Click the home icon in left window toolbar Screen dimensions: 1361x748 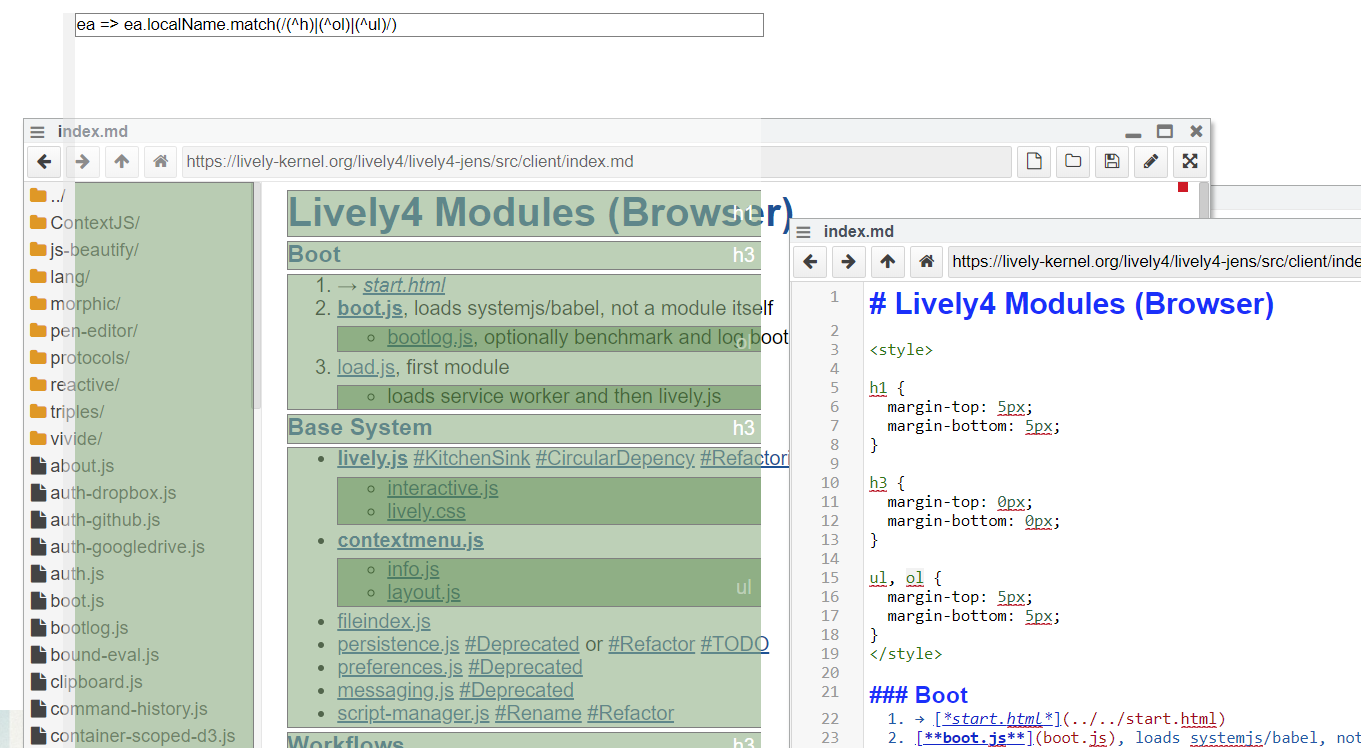pyautogui.click(x=160, y=161)
